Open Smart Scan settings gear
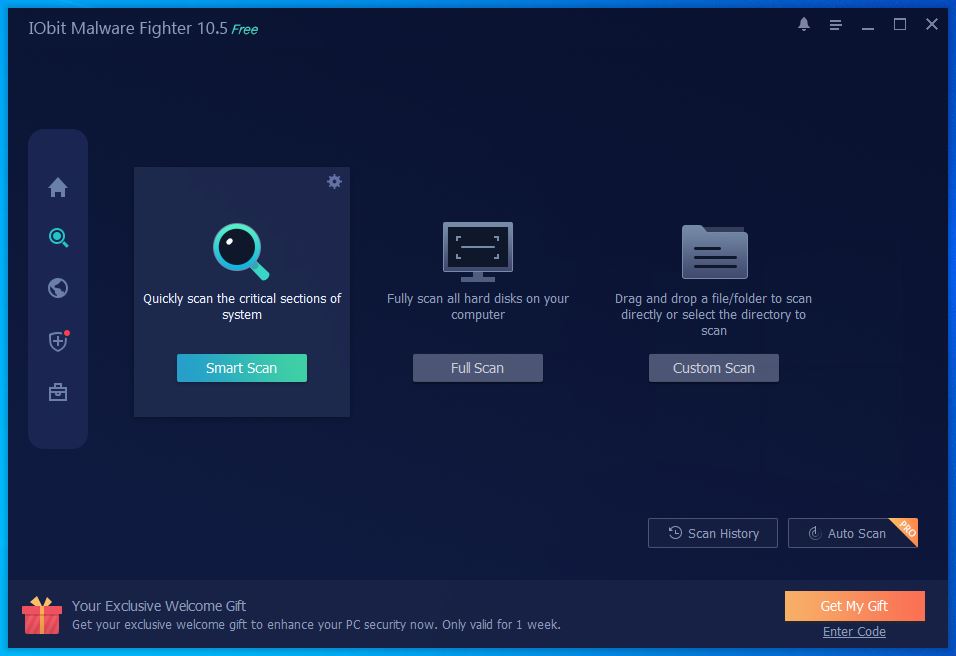956x656 pixels. (334, 181)
